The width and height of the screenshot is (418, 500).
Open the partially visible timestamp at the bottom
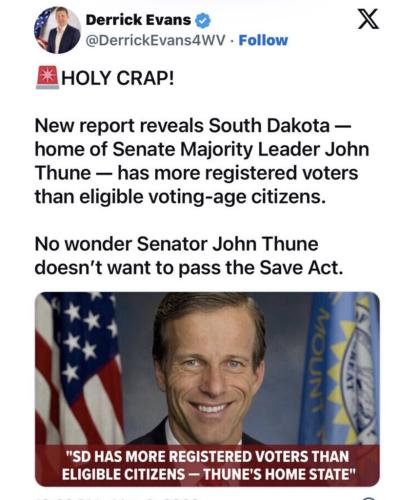point(117,498)
